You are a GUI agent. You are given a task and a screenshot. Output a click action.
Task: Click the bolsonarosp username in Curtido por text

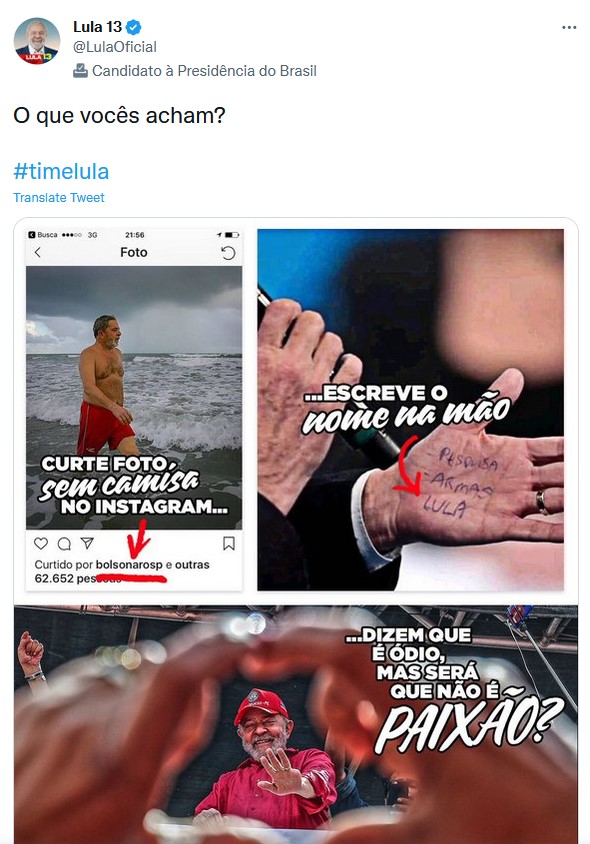tap(129, 565)
